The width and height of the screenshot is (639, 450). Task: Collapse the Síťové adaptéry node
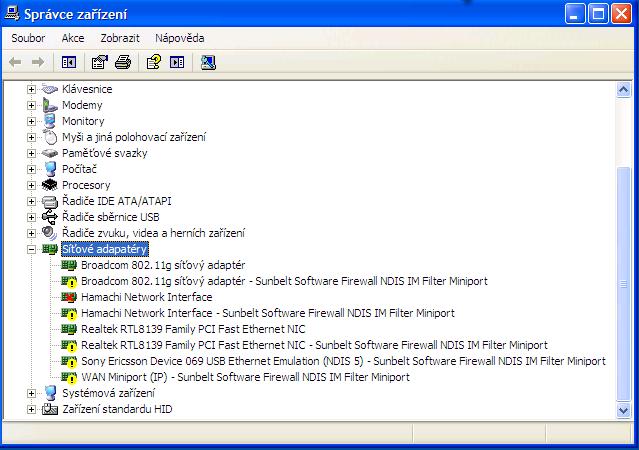click(31, 249)
